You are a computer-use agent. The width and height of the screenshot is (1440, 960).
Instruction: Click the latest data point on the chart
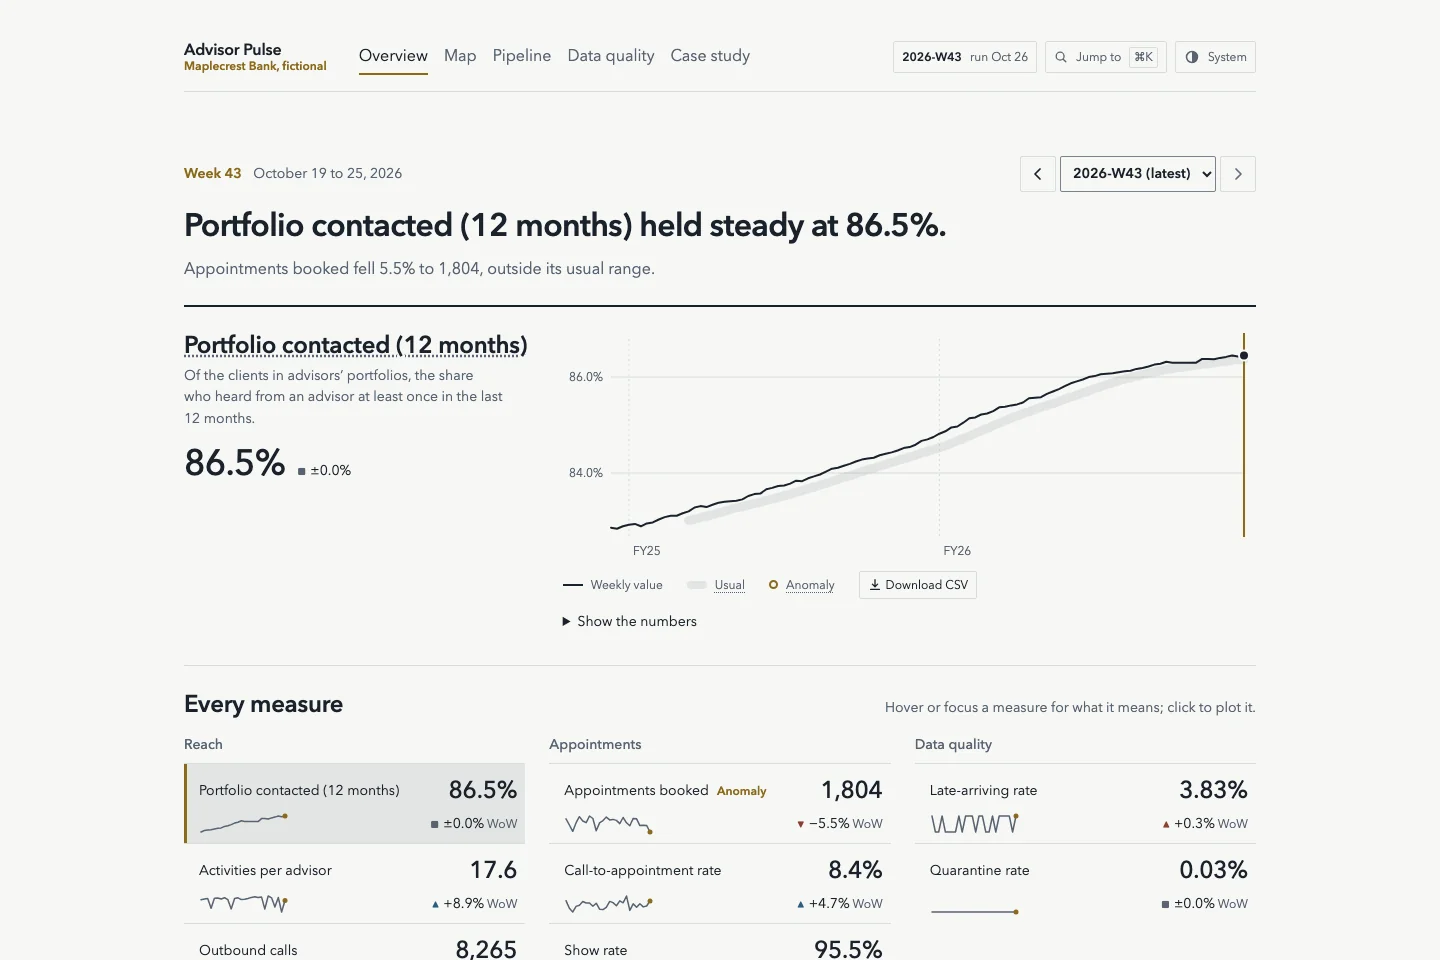[1244, 355]
